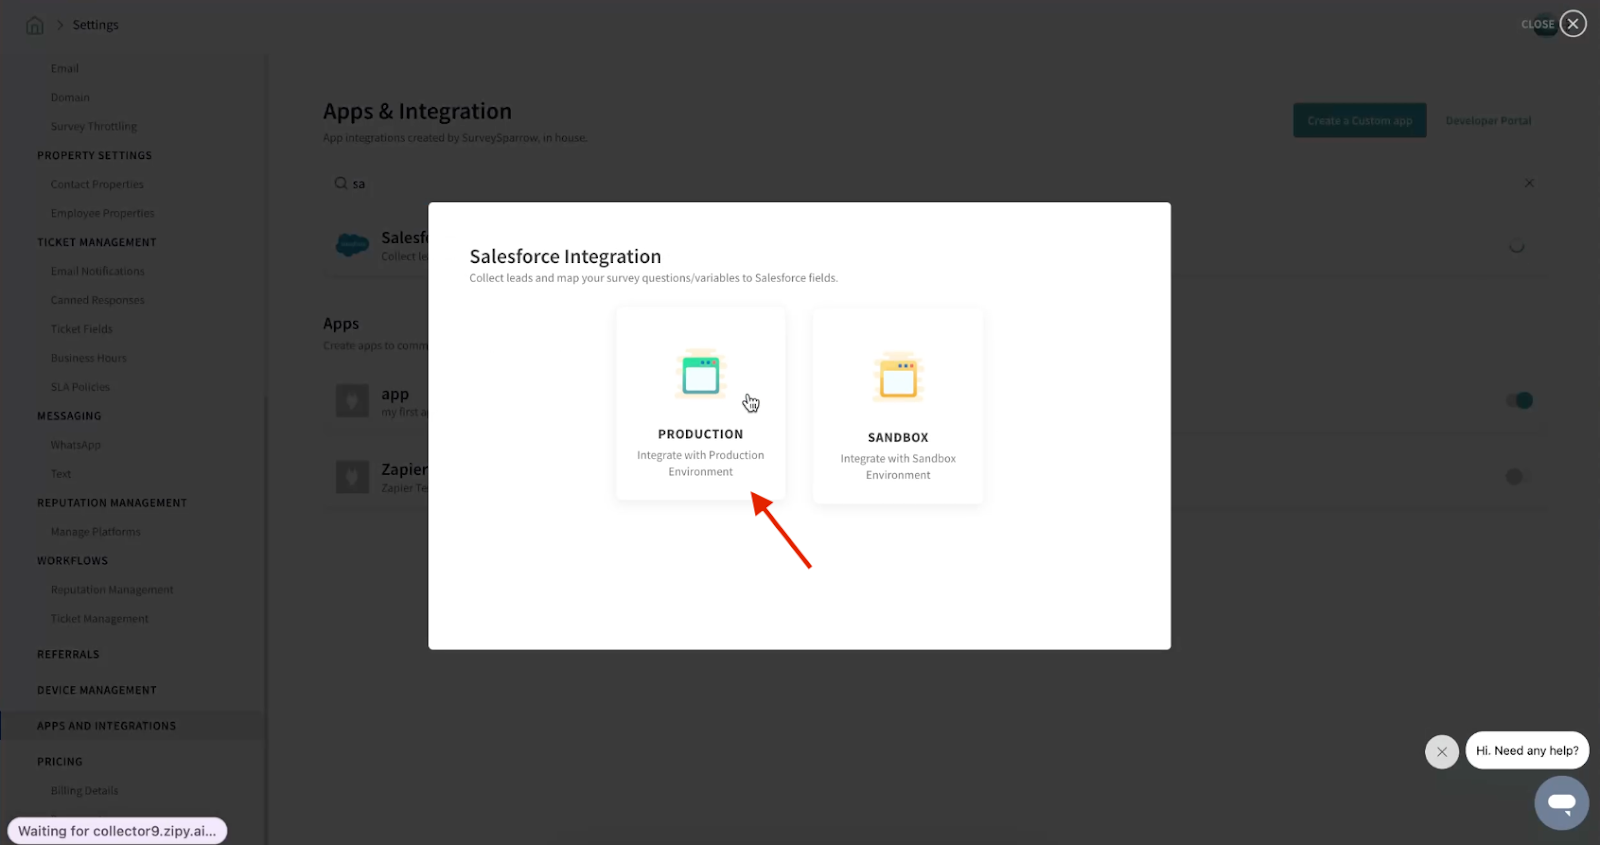The image size is (1600, 845).
Task: Click the search magnifier icon
Action: tap(341, 183)
